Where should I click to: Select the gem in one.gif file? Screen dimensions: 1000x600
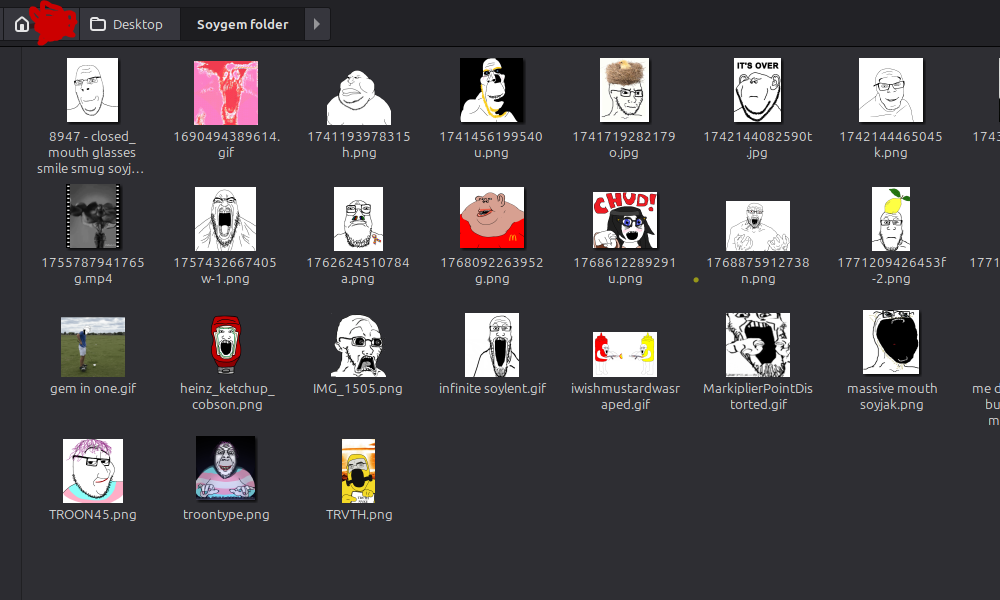pyautogui.click(x=93, y=347)
